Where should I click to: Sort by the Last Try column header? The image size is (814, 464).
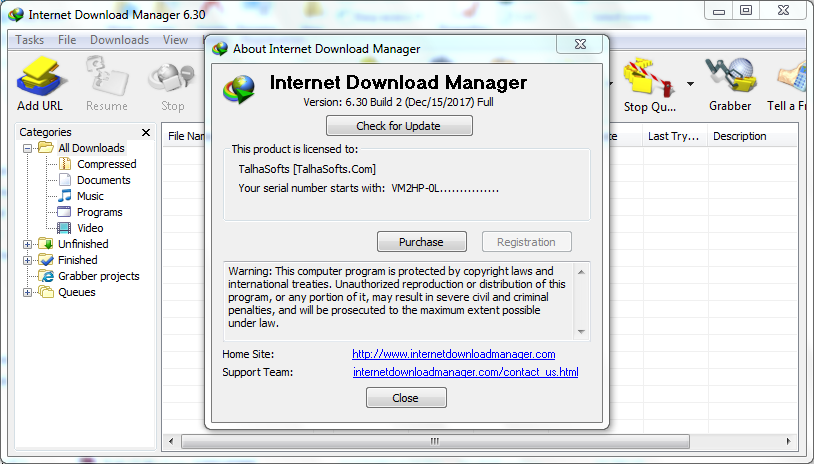675,136
